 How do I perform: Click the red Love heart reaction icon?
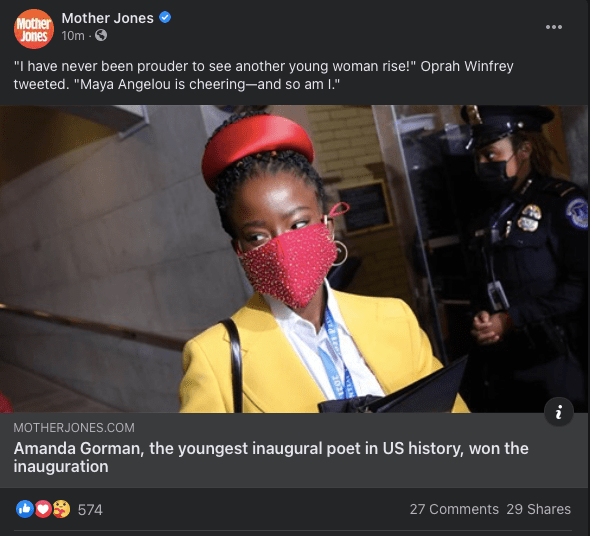point(43,509)
